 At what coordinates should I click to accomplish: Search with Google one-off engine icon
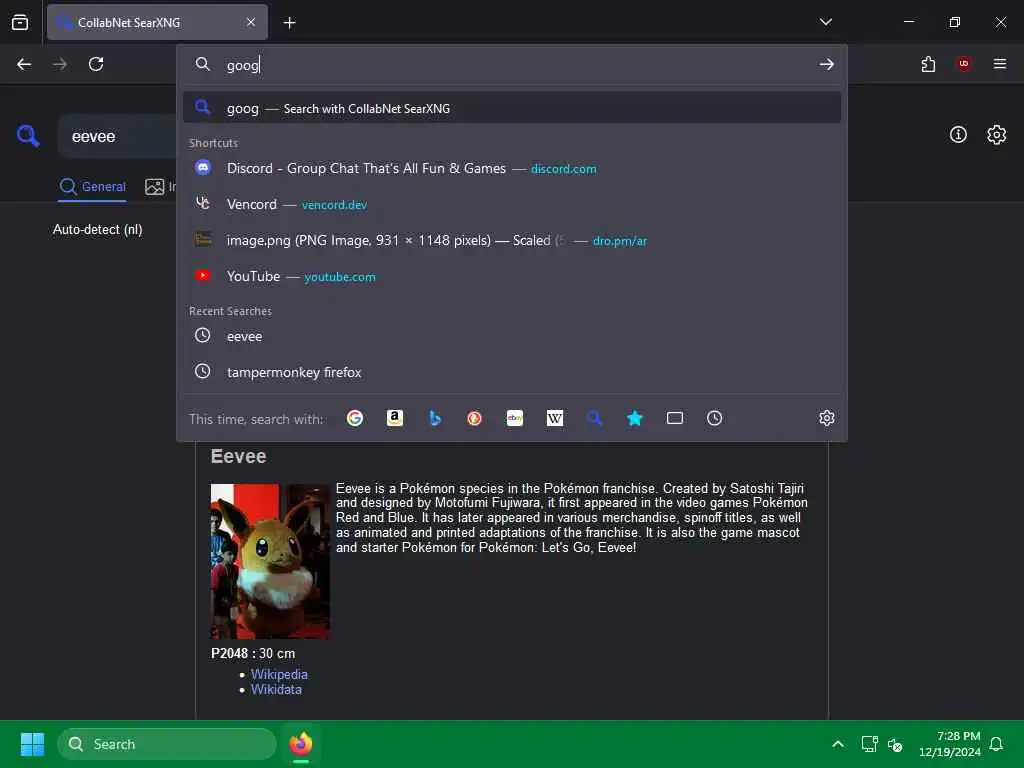355,418
